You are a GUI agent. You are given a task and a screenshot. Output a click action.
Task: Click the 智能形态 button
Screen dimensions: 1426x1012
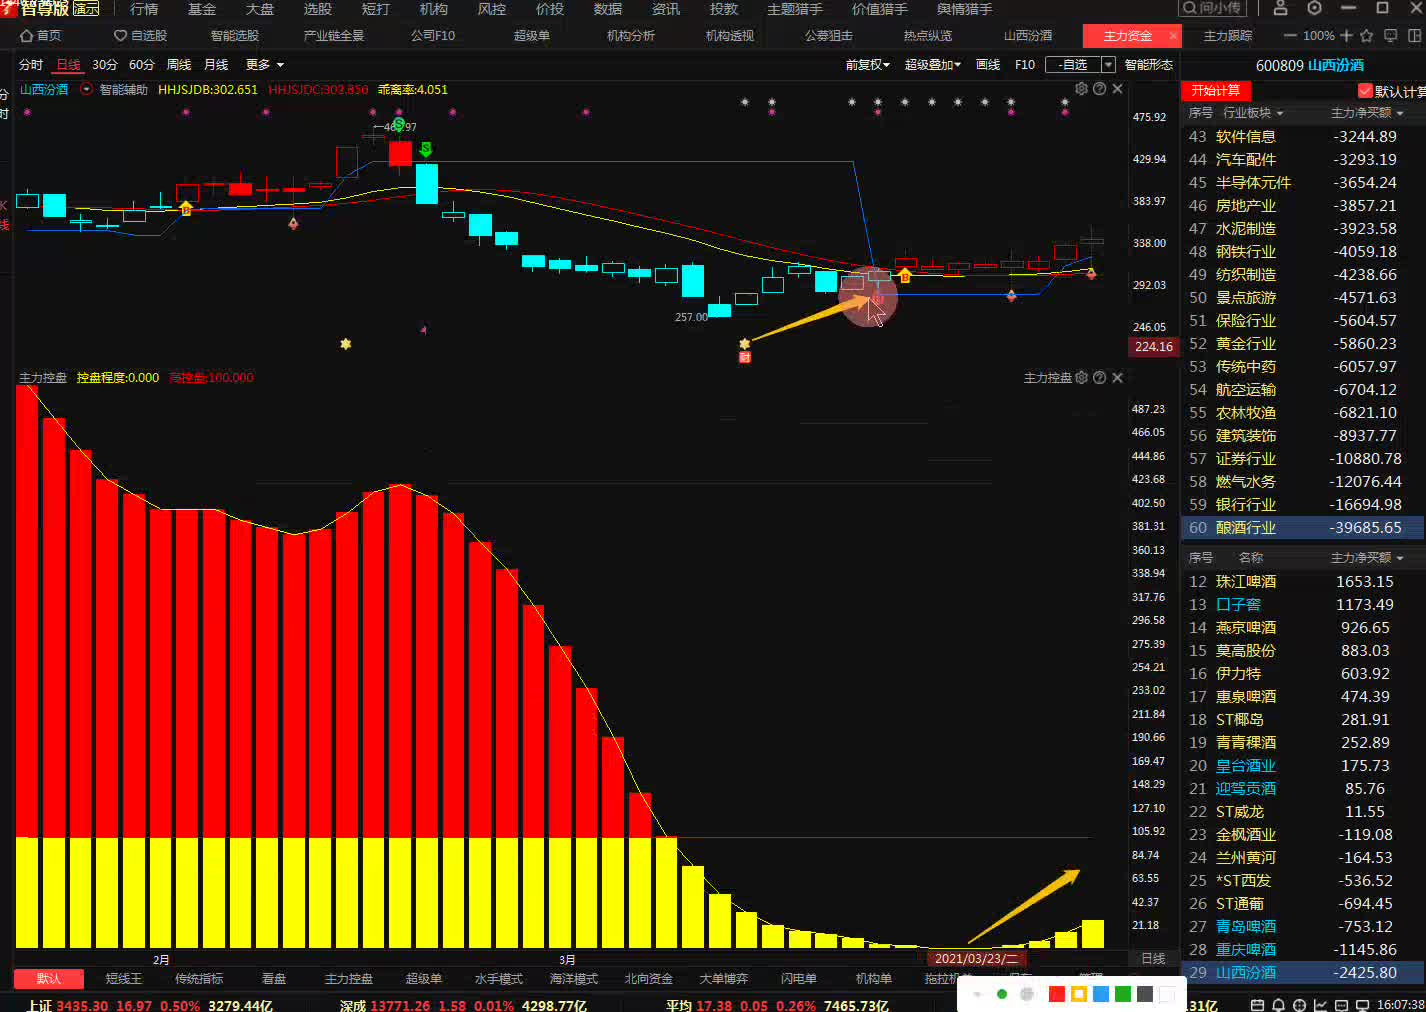(1149, 65)
